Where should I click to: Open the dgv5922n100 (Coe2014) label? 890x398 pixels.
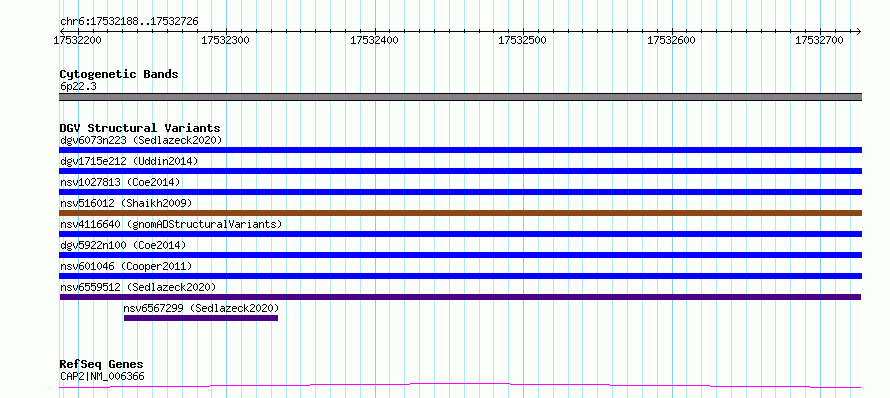123,245
